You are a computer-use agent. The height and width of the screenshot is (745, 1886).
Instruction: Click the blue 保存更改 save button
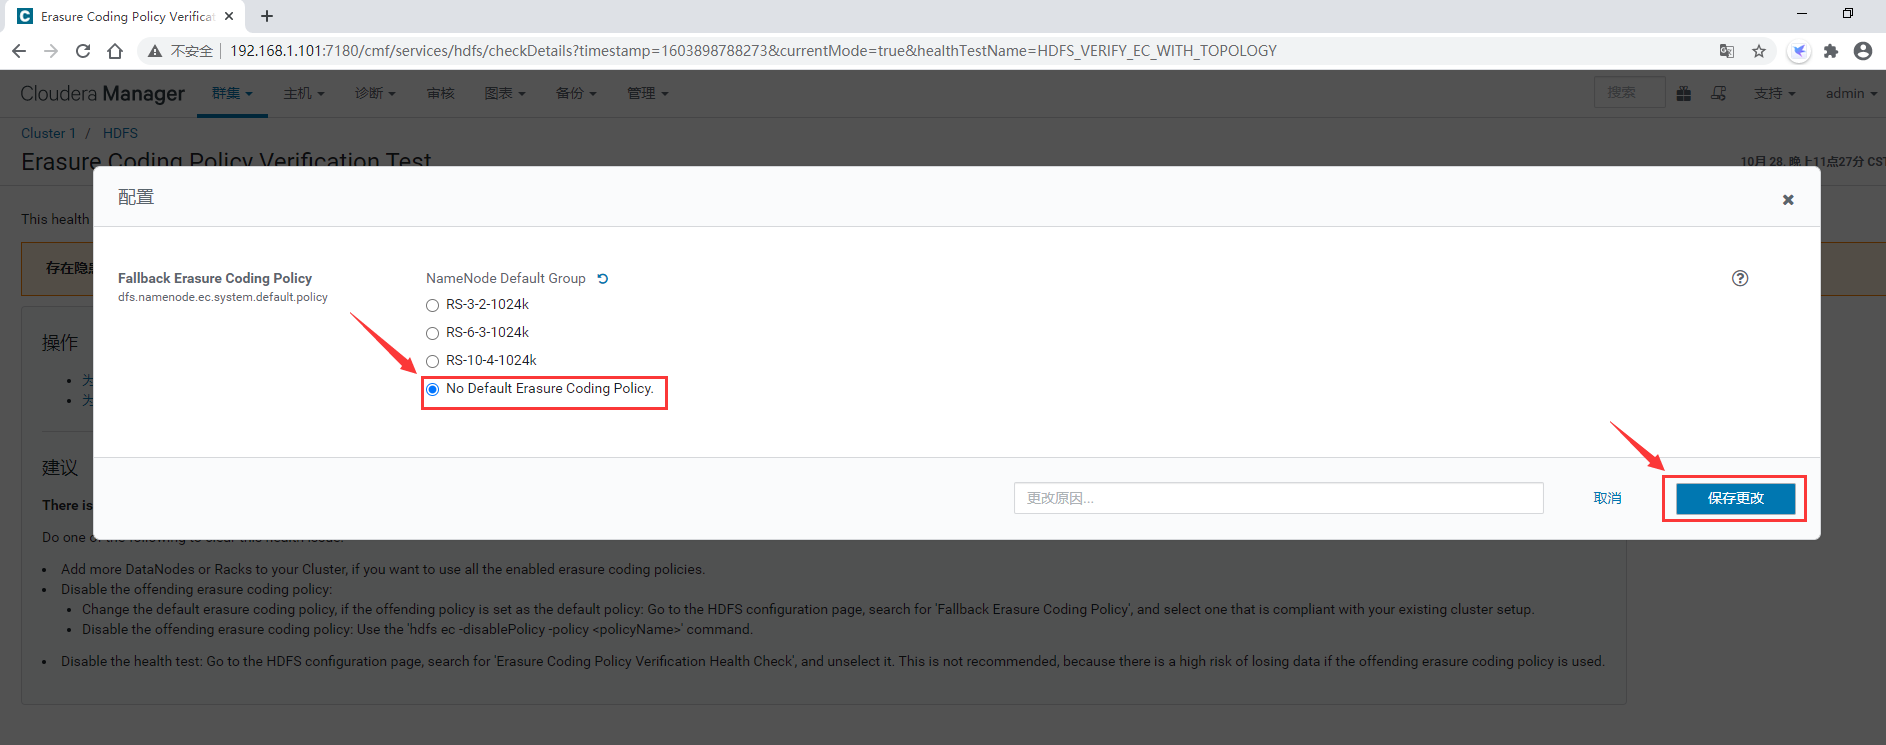click(1735, 498)
